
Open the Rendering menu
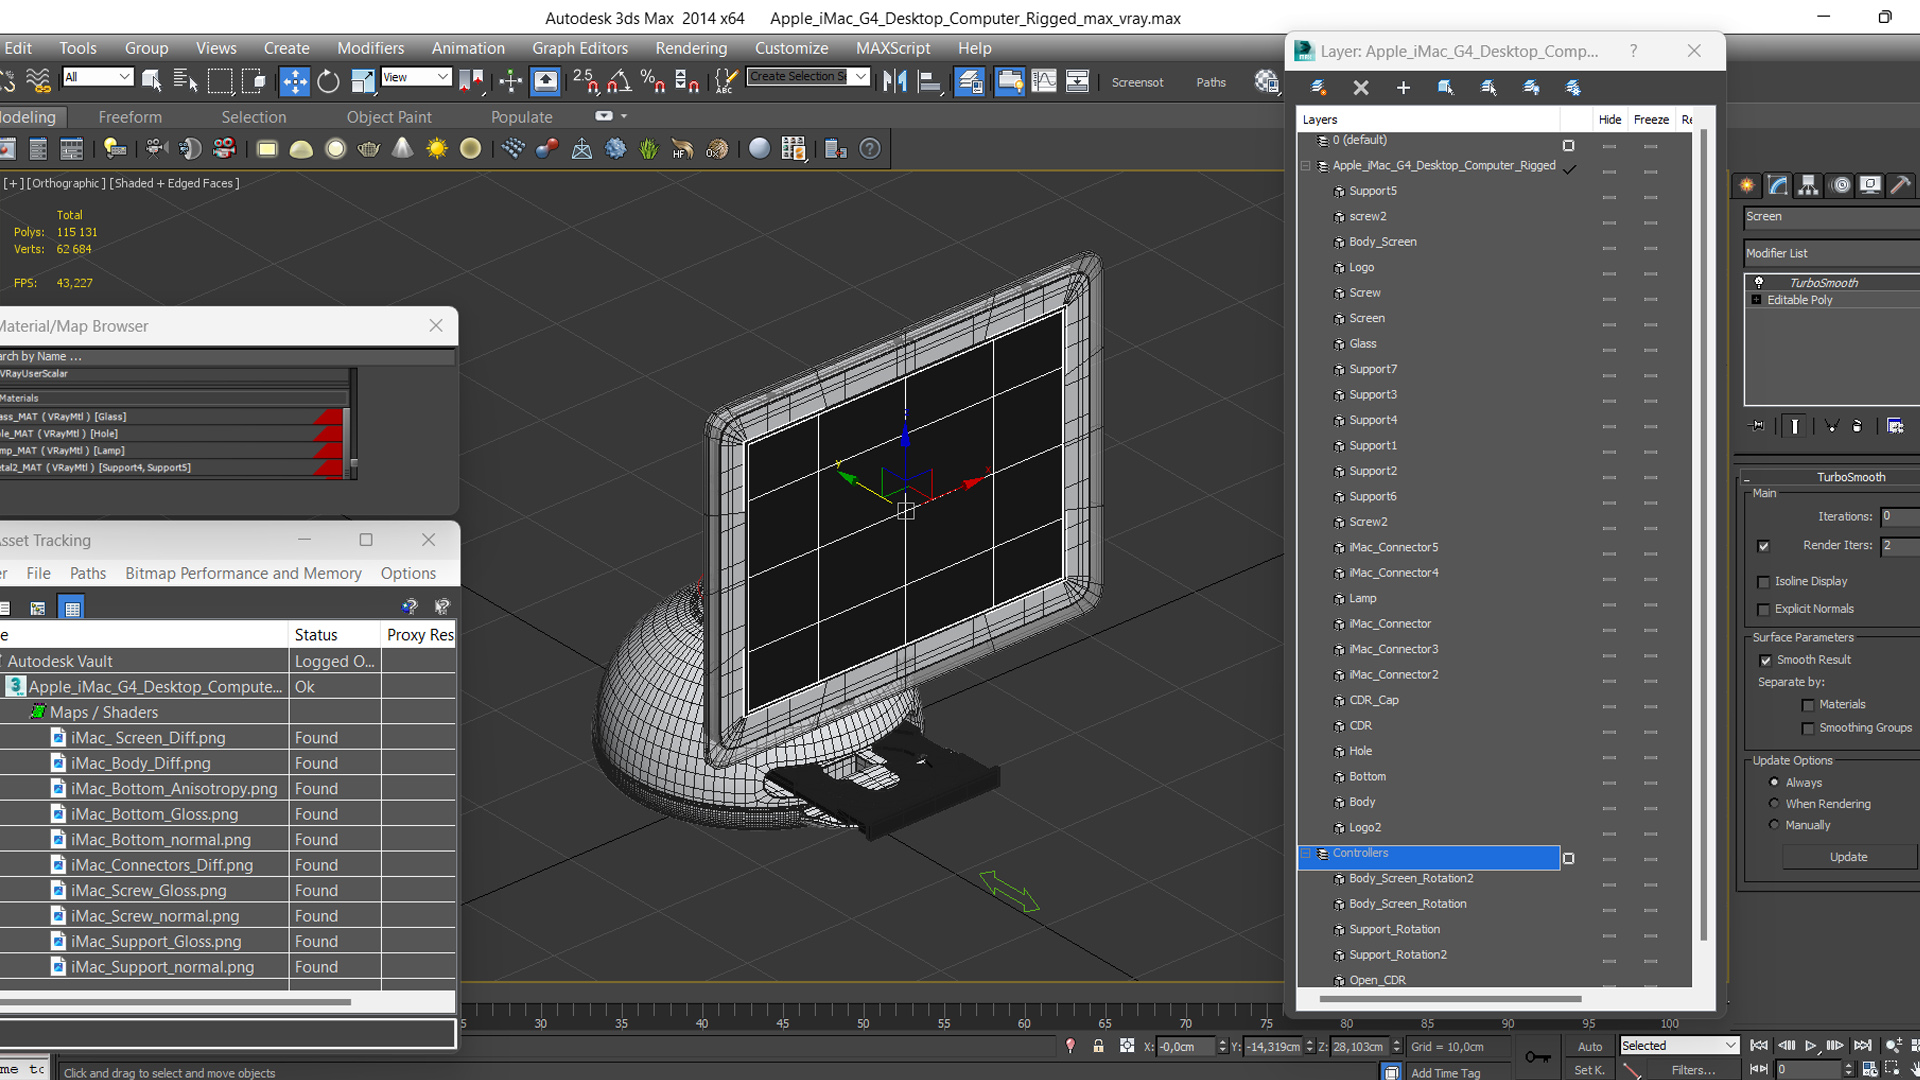(691, 48)
